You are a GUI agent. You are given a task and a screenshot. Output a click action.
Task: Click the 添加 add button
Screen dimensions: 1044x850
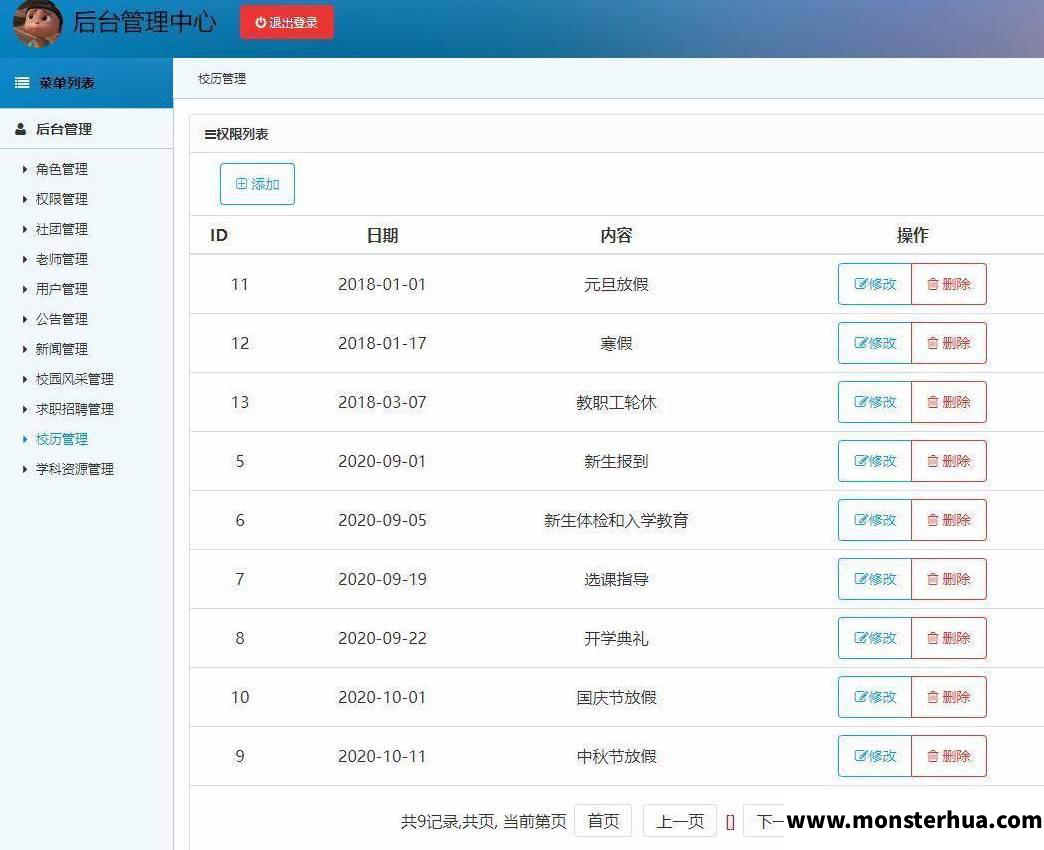pyautogui.click(x=257, y=184)
